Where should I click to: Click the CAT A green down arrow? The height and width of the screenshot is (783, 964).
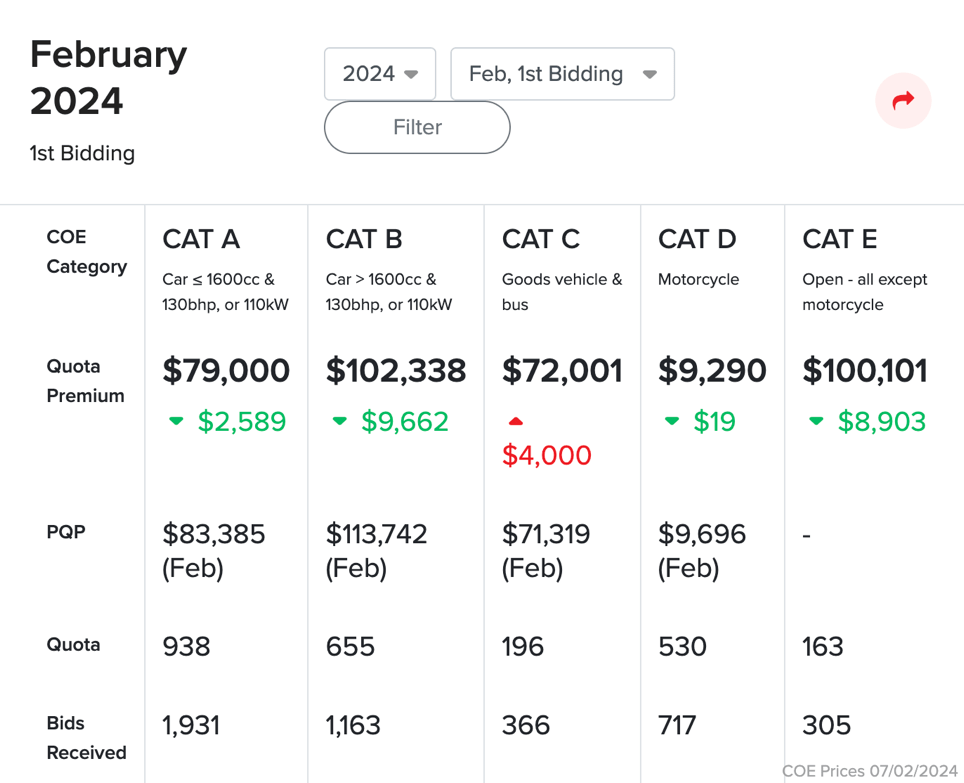coord(176,421)
